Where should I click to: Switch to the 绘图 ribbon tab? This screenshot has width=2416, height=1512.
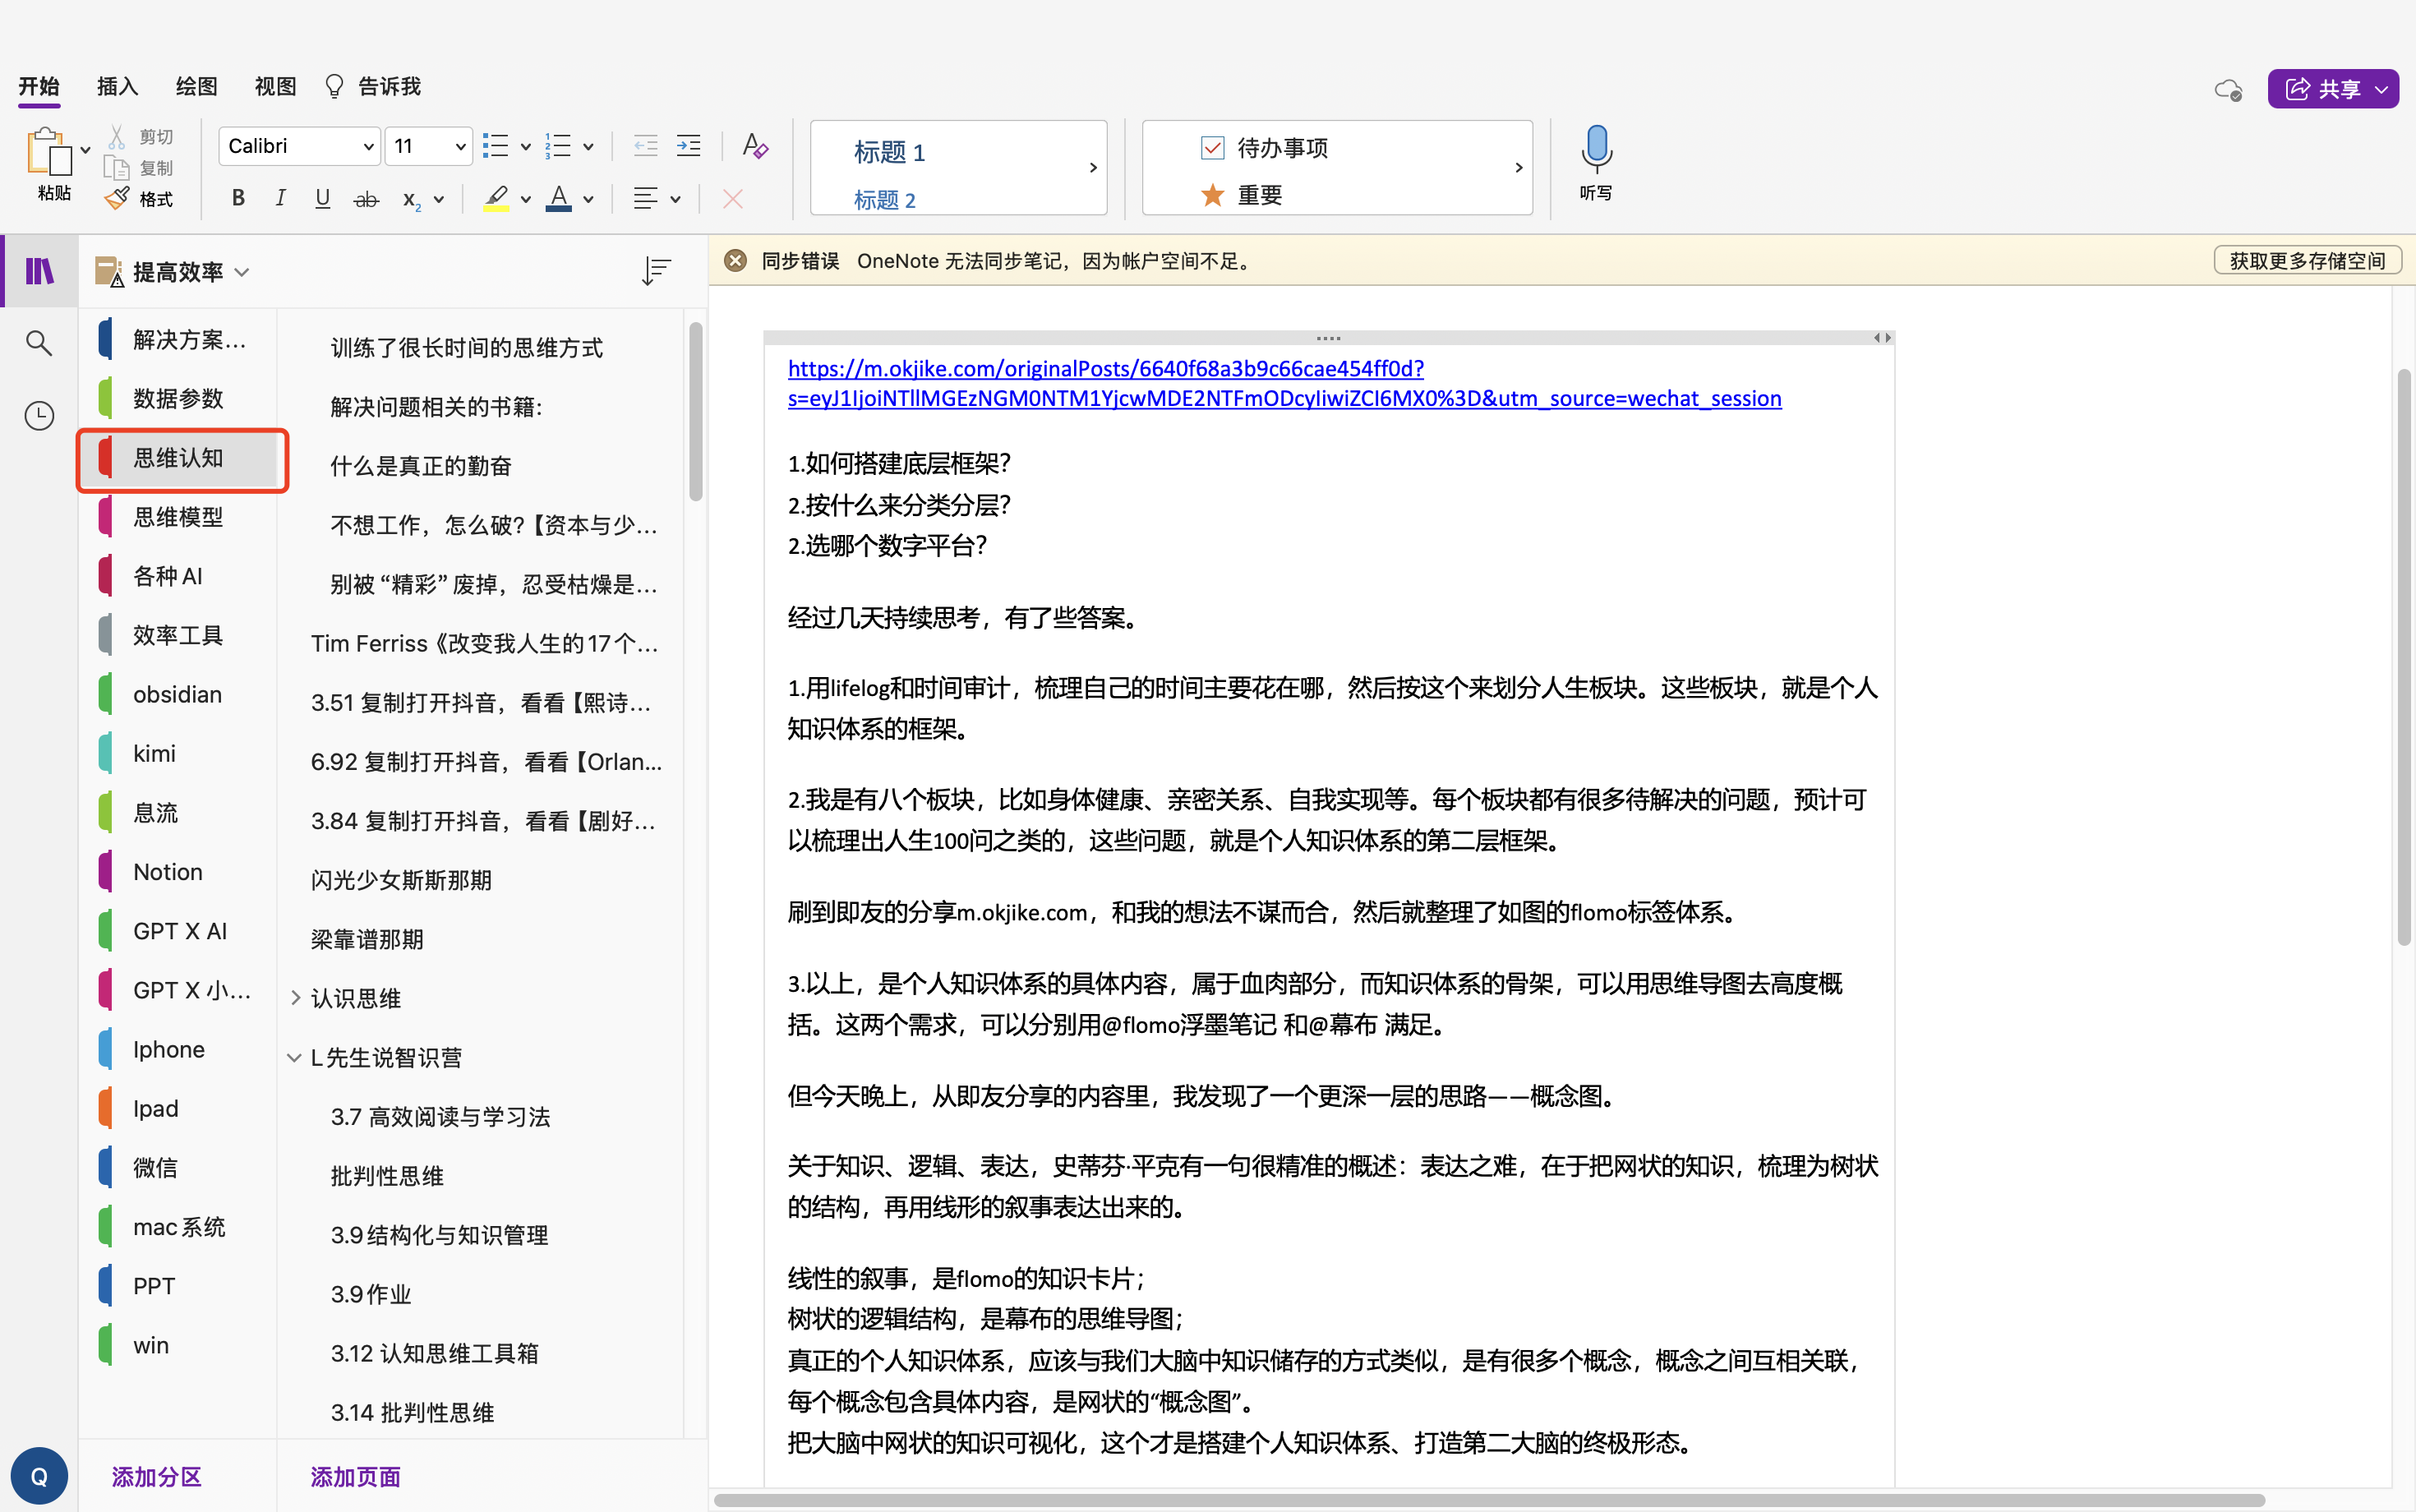pyautogui.click(x=196, y=87)
